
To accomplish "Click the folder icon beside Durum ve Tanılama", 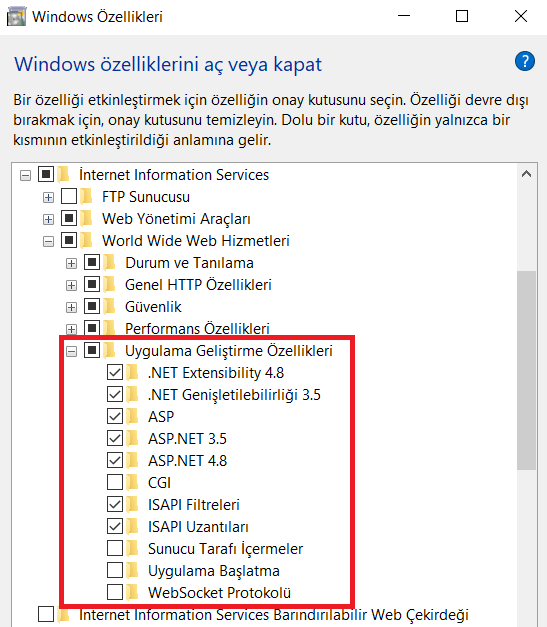I will (x=109, y=263).
